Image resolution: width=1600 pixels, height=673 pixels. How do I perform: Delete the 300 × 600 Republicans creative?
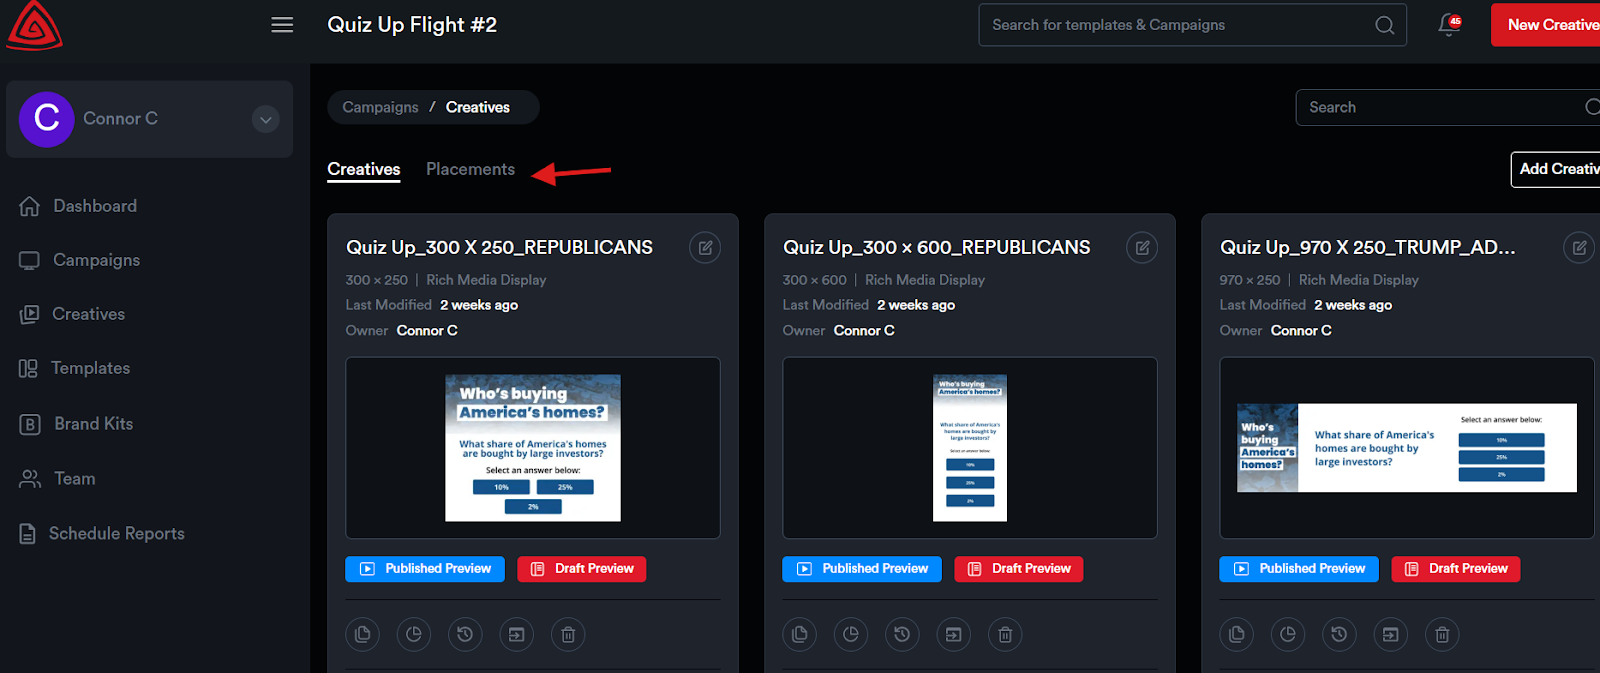1005,634
